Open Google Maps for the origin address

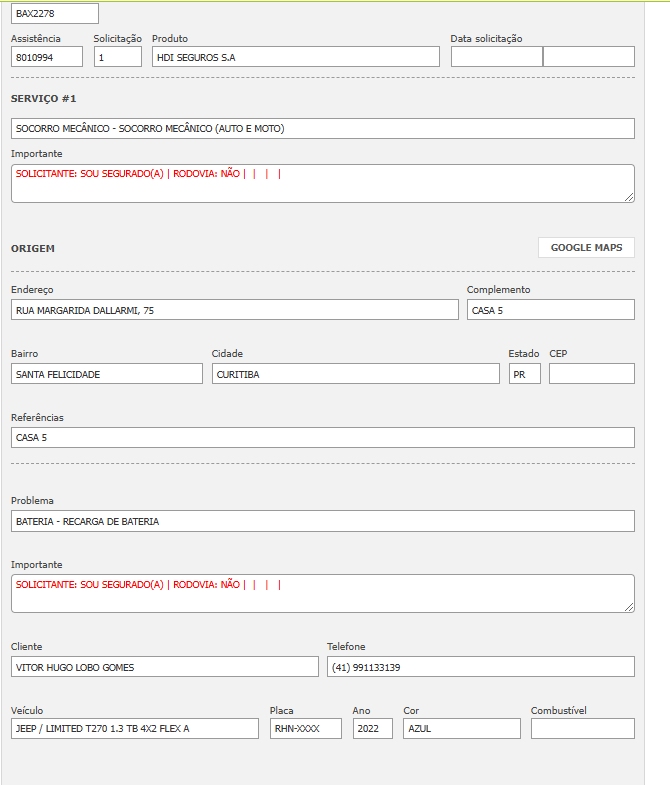[x=586, y=248]
